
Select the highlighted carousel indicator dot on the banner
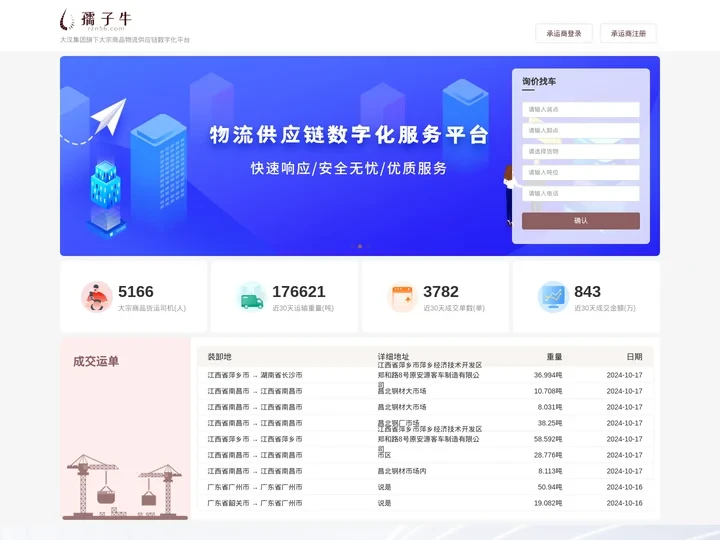coord(360,247)
